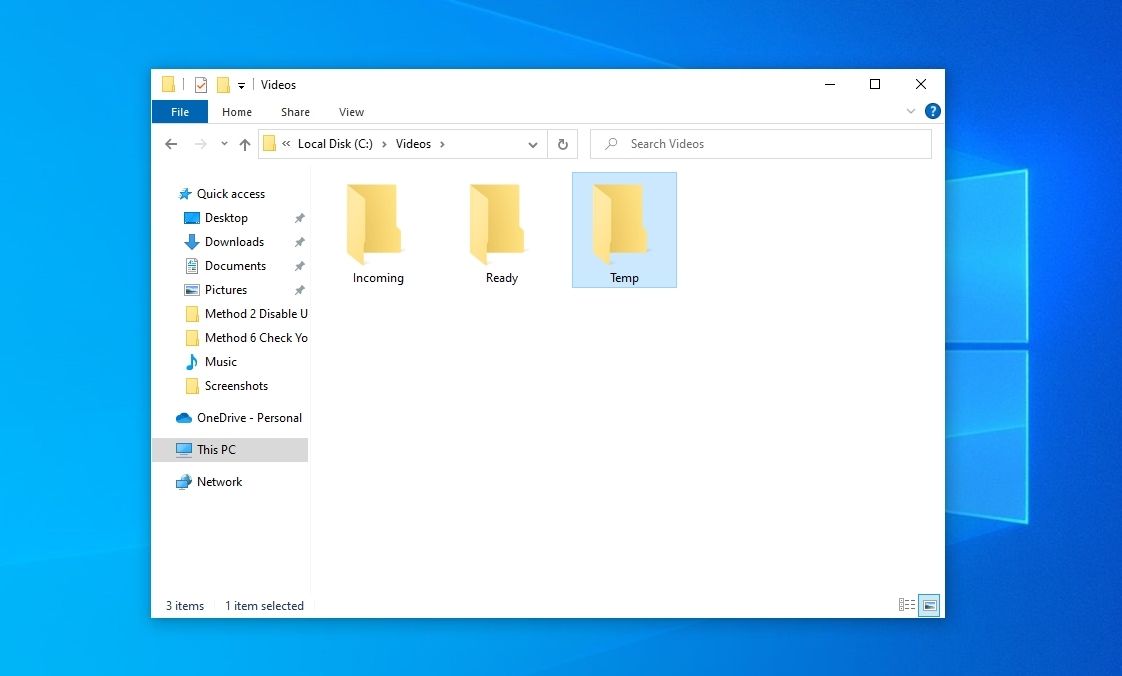Open the Customize Quick Access Toolbar dropdown
Screen dimensions: 1122x676
241,85
